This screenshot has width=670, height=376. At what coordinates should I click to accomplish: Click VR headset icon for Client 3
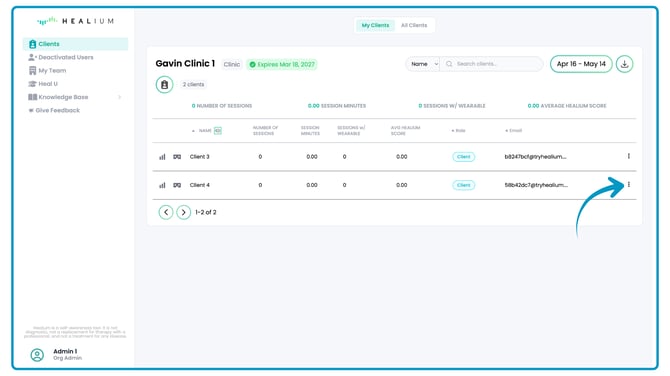(x=177, y=157)
